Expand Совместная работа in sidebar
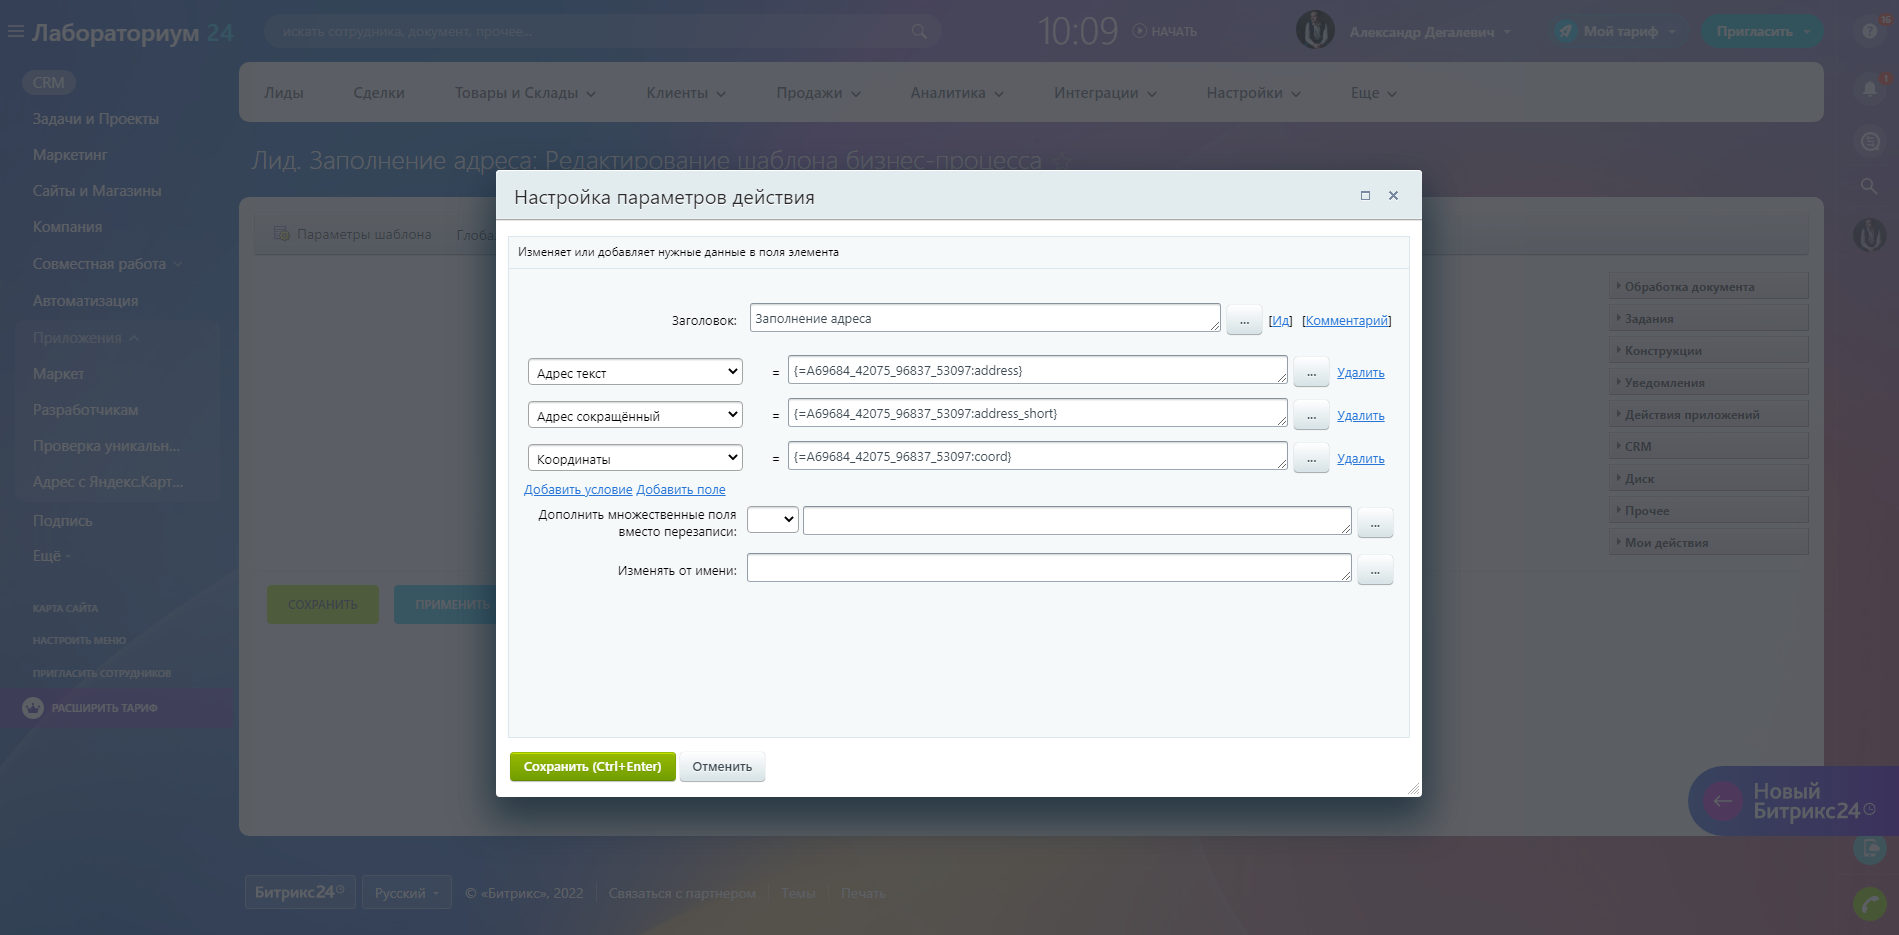This screenshot has height=935, width=1899. pyautogui.click(x=107, y=264)
